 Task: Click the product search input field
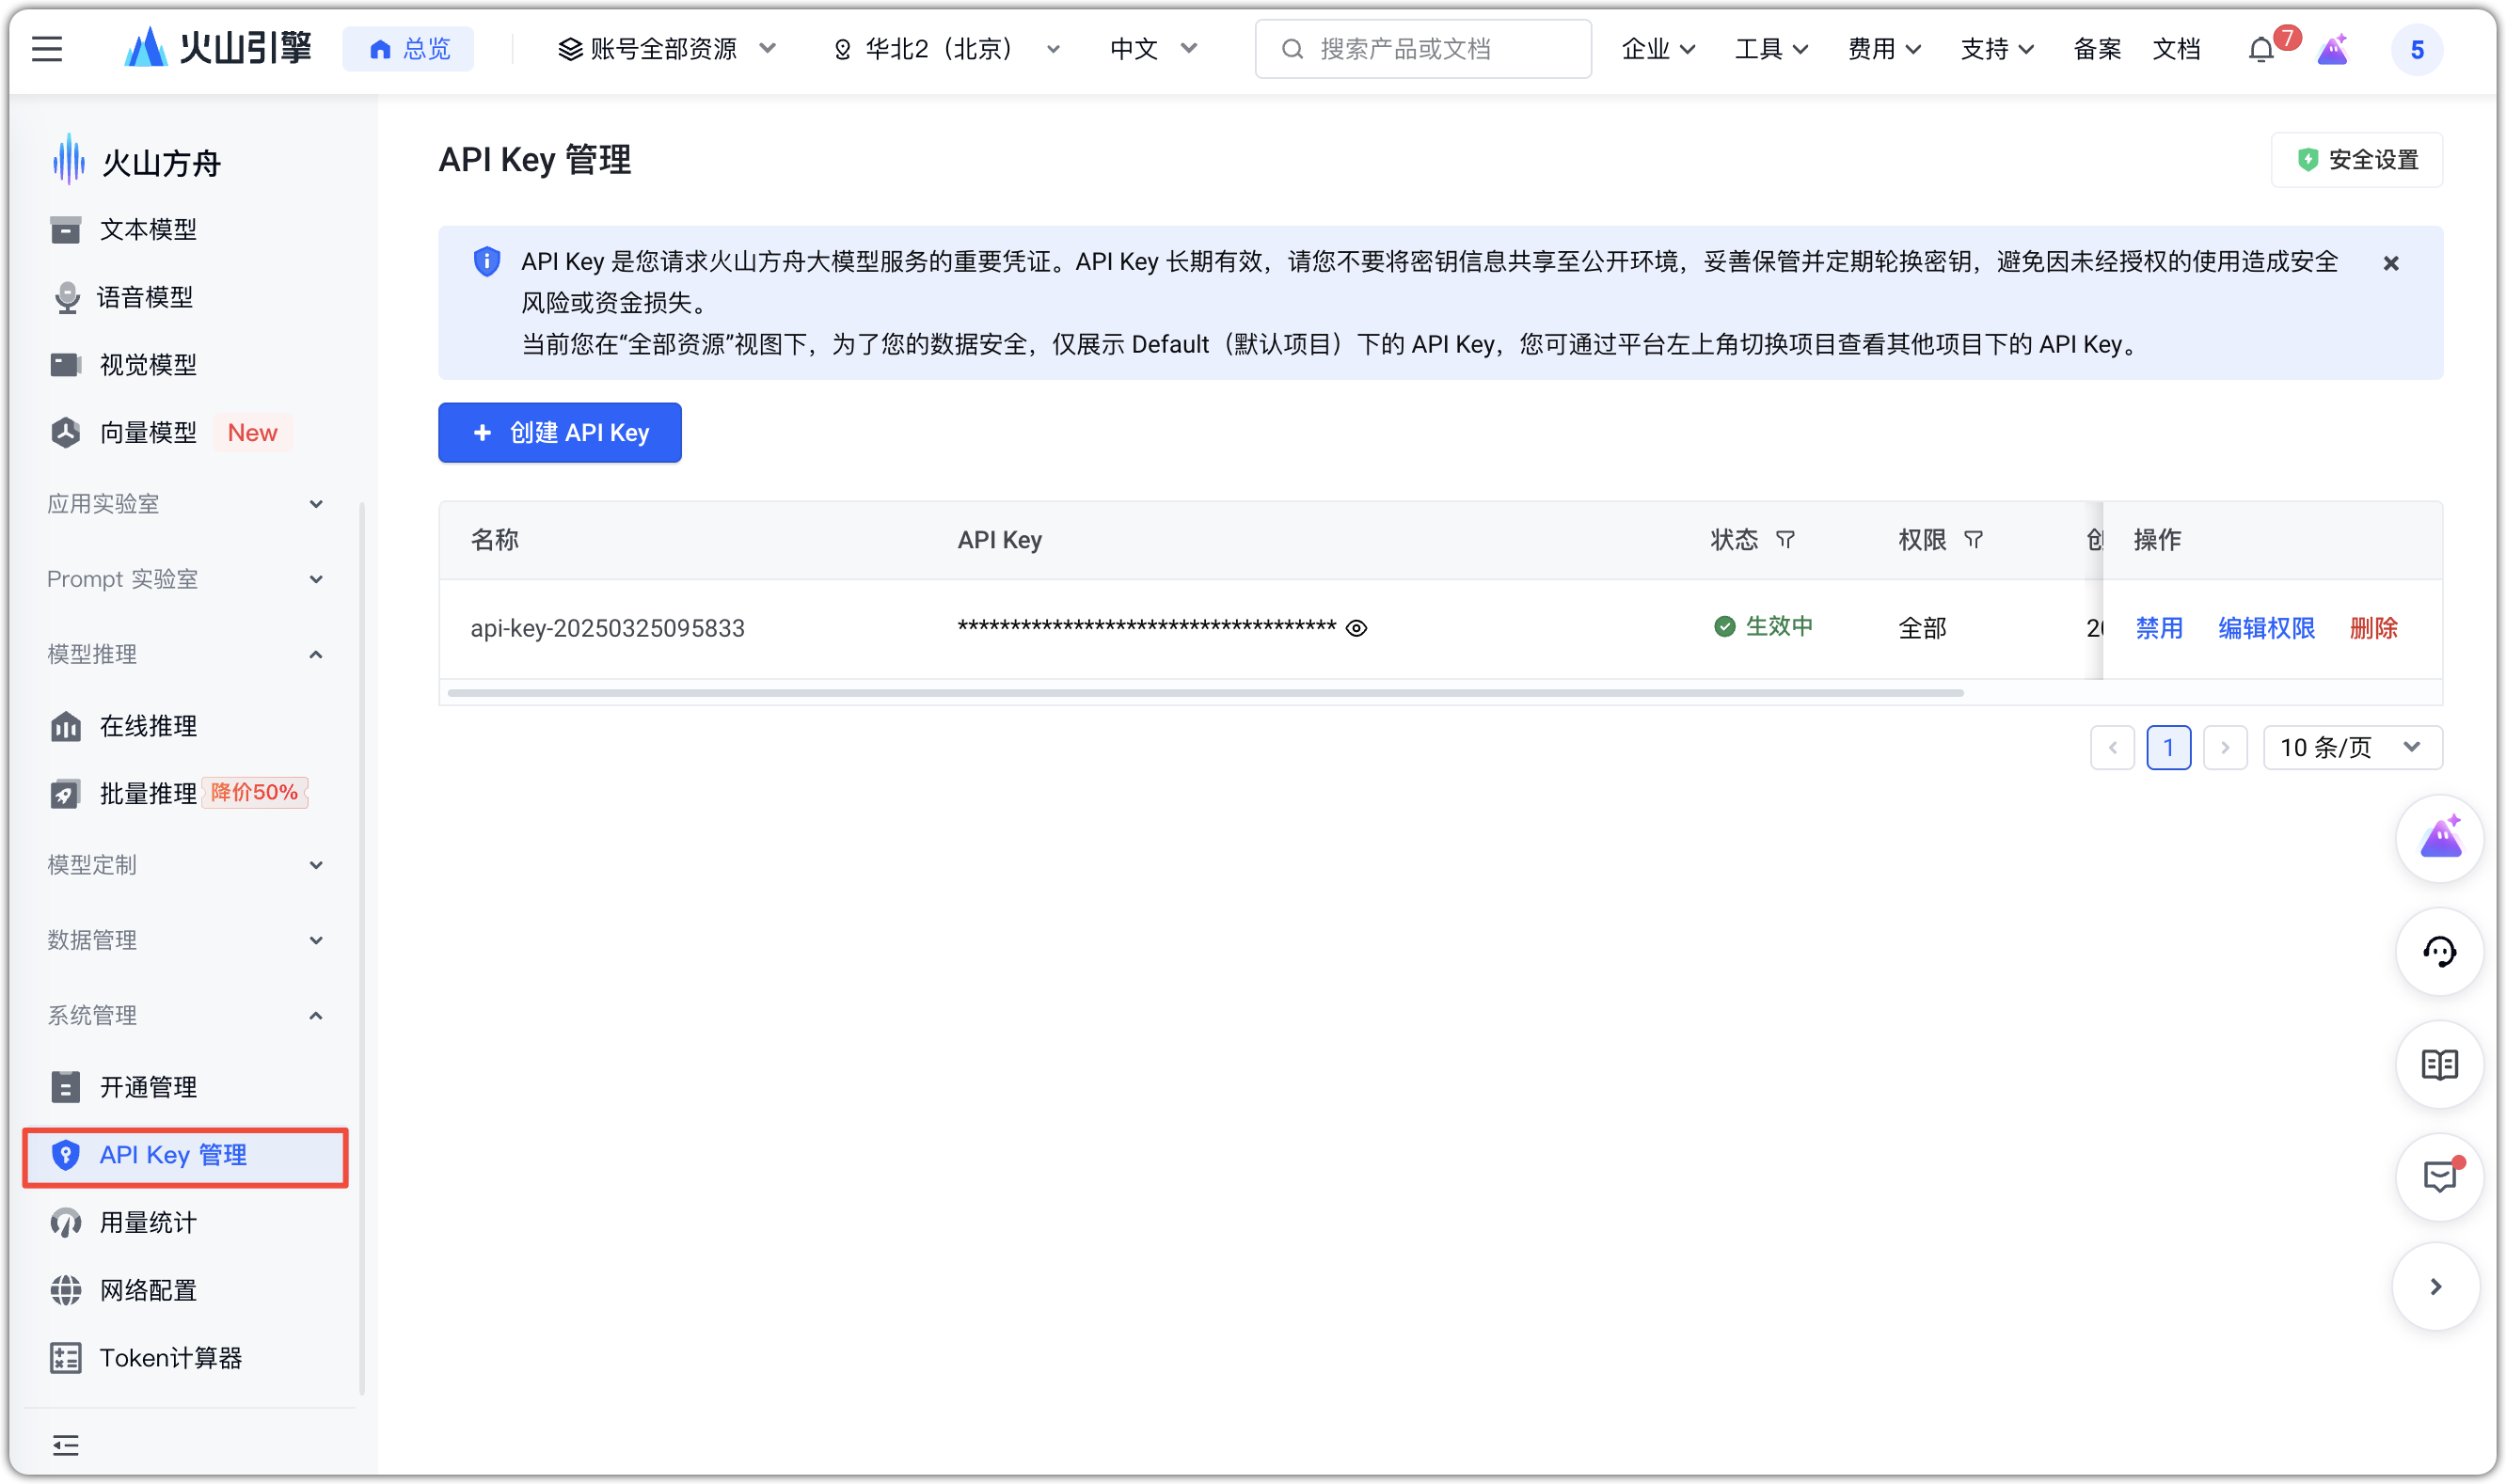[1420, 48]
